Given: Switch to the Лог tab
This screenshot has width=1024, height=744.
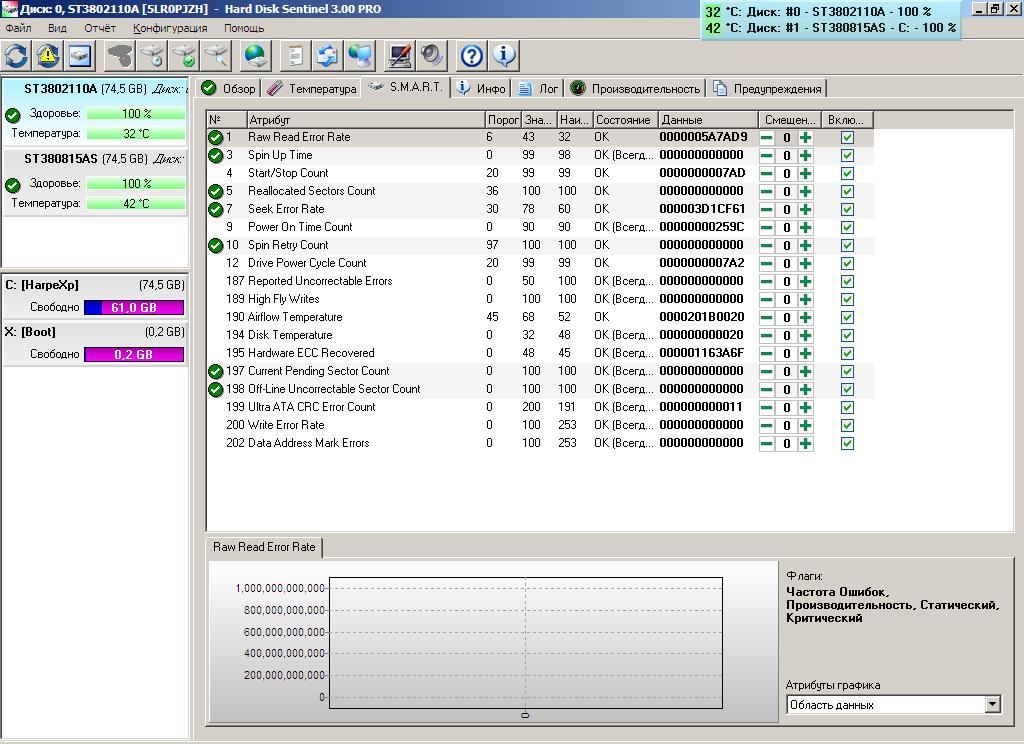Looking at the screenshot, I should click(539, 88).
